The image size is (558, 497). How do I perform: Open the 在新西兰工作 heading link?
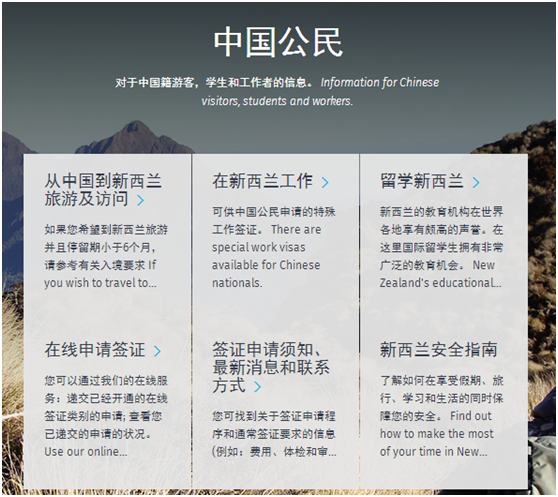click(262, 181)
